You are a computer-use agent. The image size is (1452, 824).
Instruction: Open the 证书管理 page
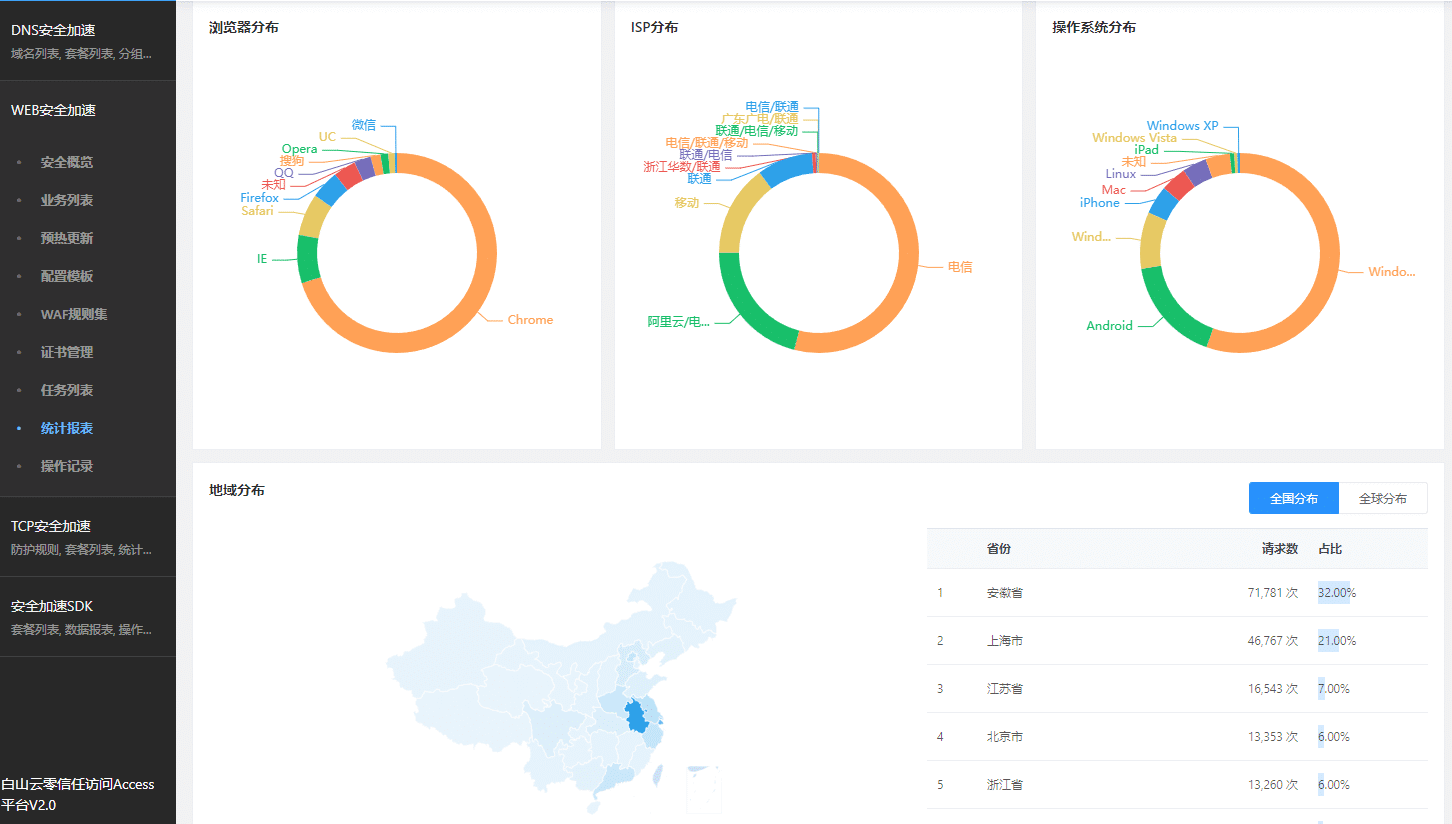point(67,352)
